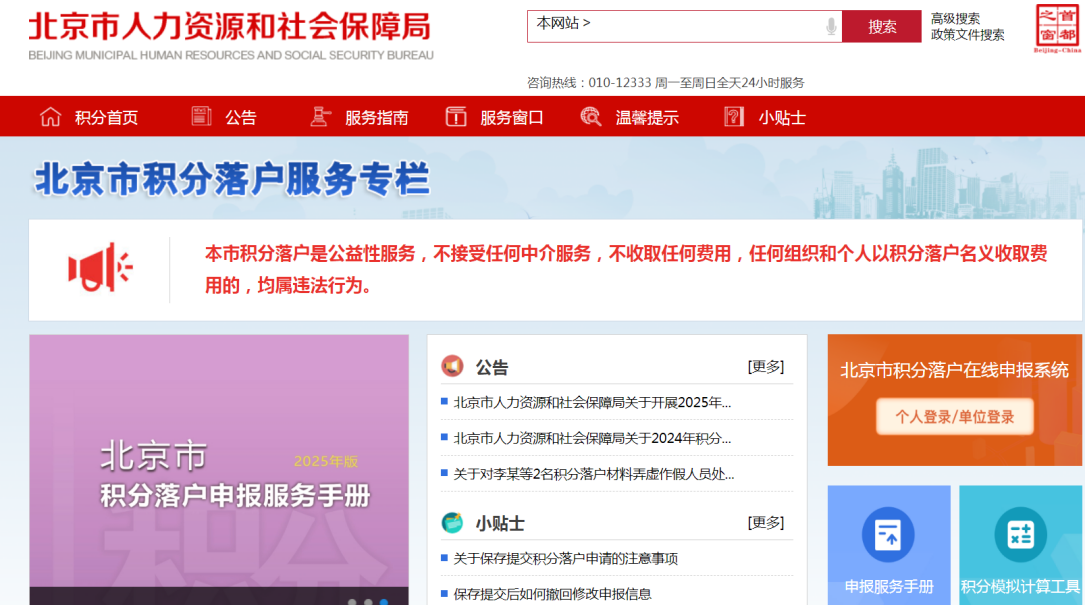The width and height of the screenshot is (1085, 605).
Task: Open the 公告 navigation menu item
Action: coord(241,118)
